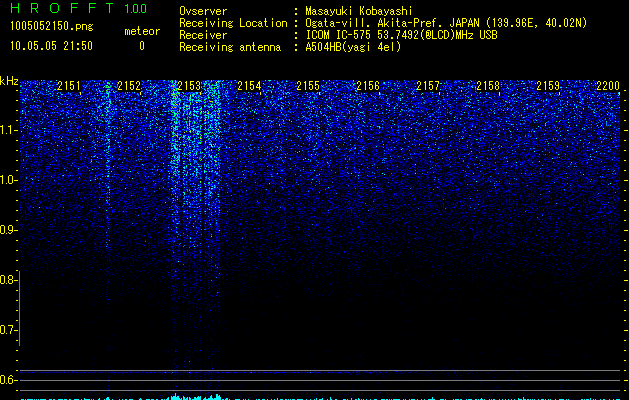
Task: Click the version number 1.0.0
Action: click(x=136, y=8)
